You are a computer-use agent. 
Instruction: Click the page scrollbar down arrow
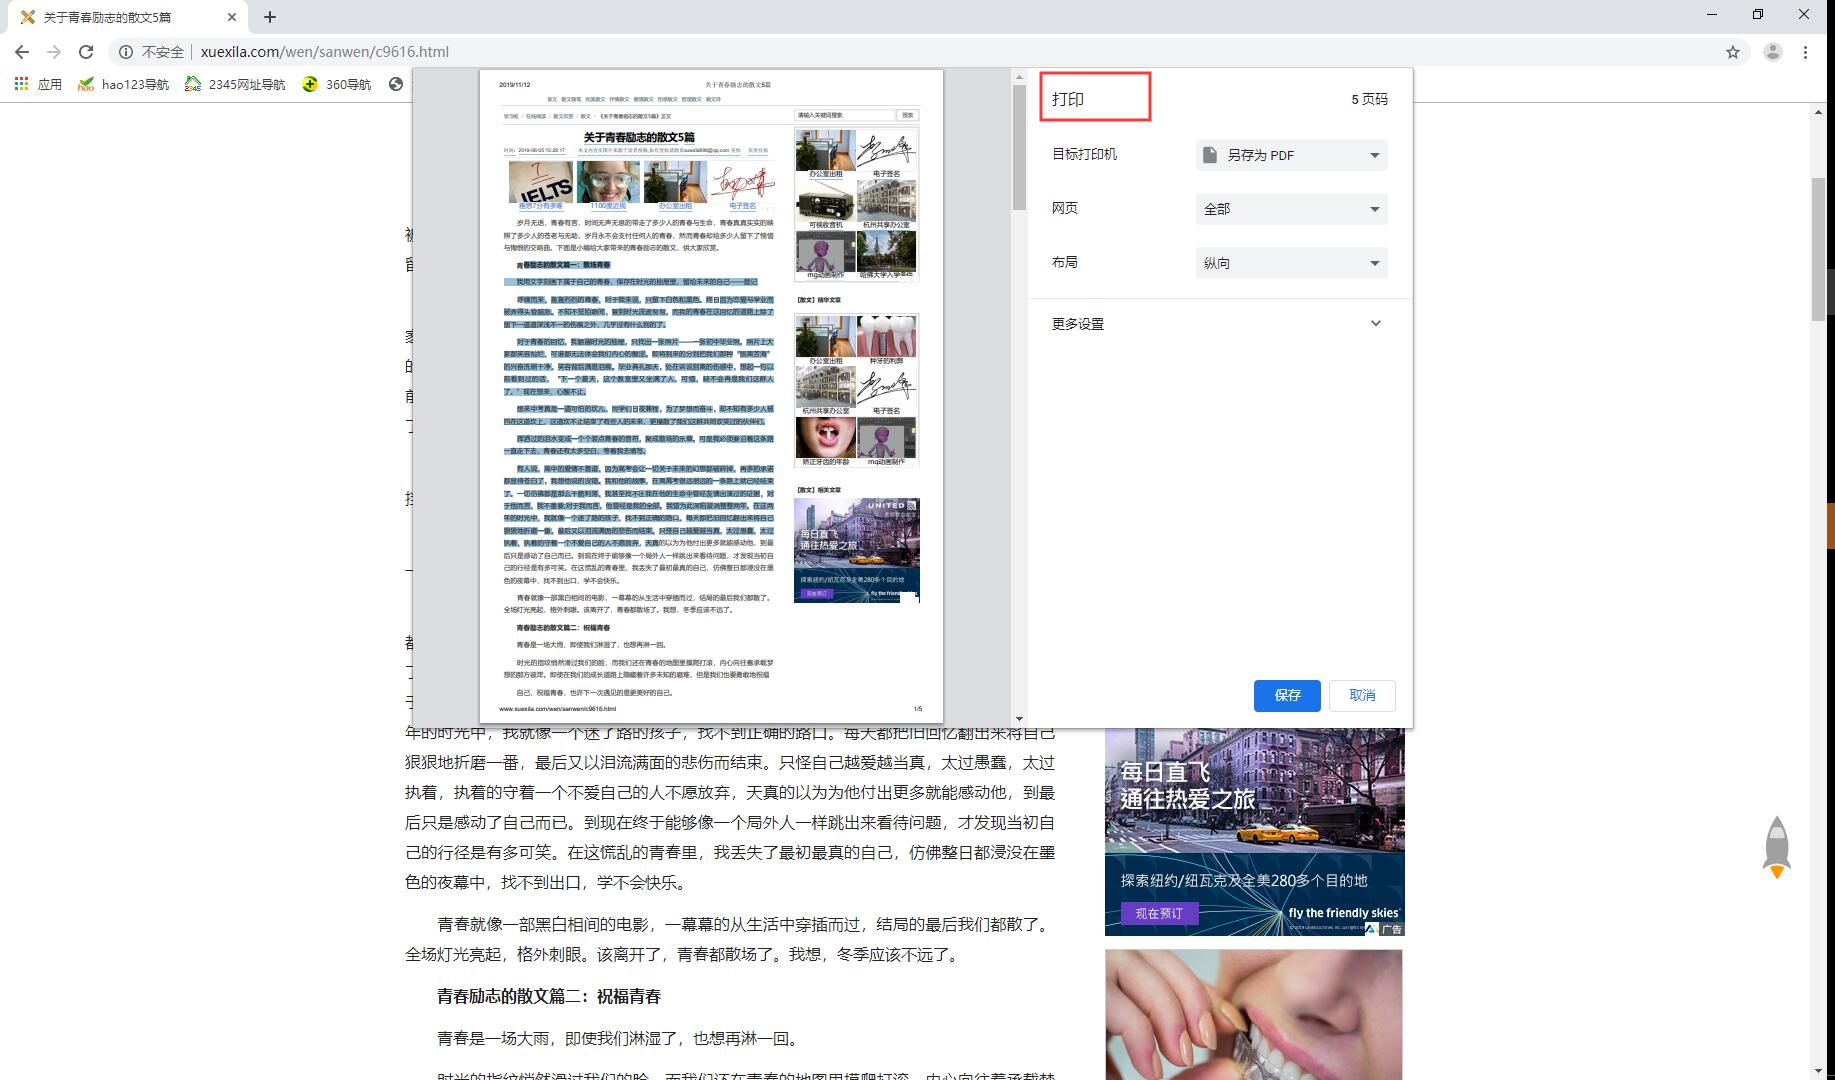(x=1818, y=1071)
